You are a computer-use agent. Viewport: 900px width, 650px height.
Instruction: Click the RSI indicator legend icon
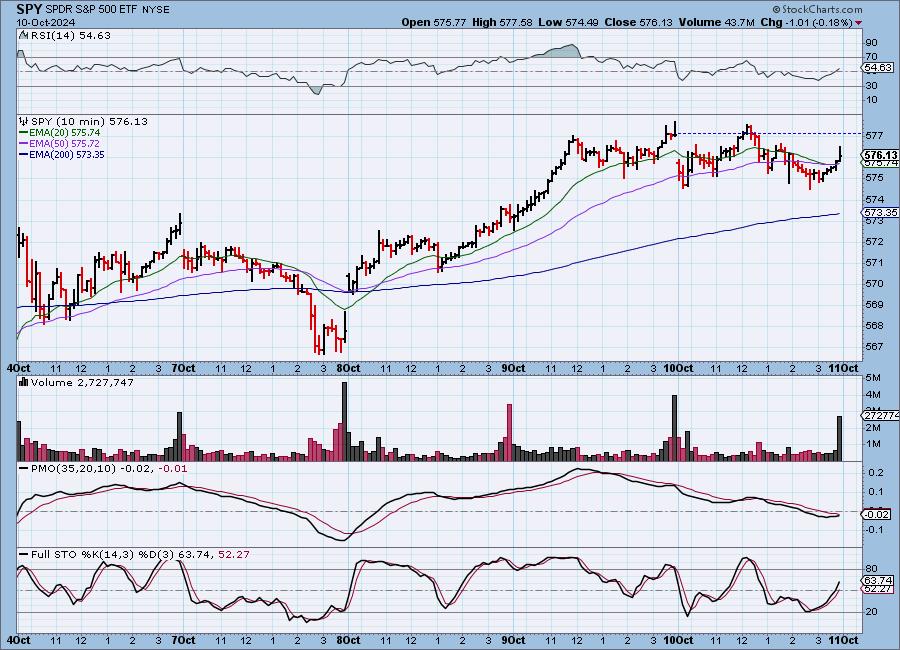pyautogui.click(x=23, y=35)
